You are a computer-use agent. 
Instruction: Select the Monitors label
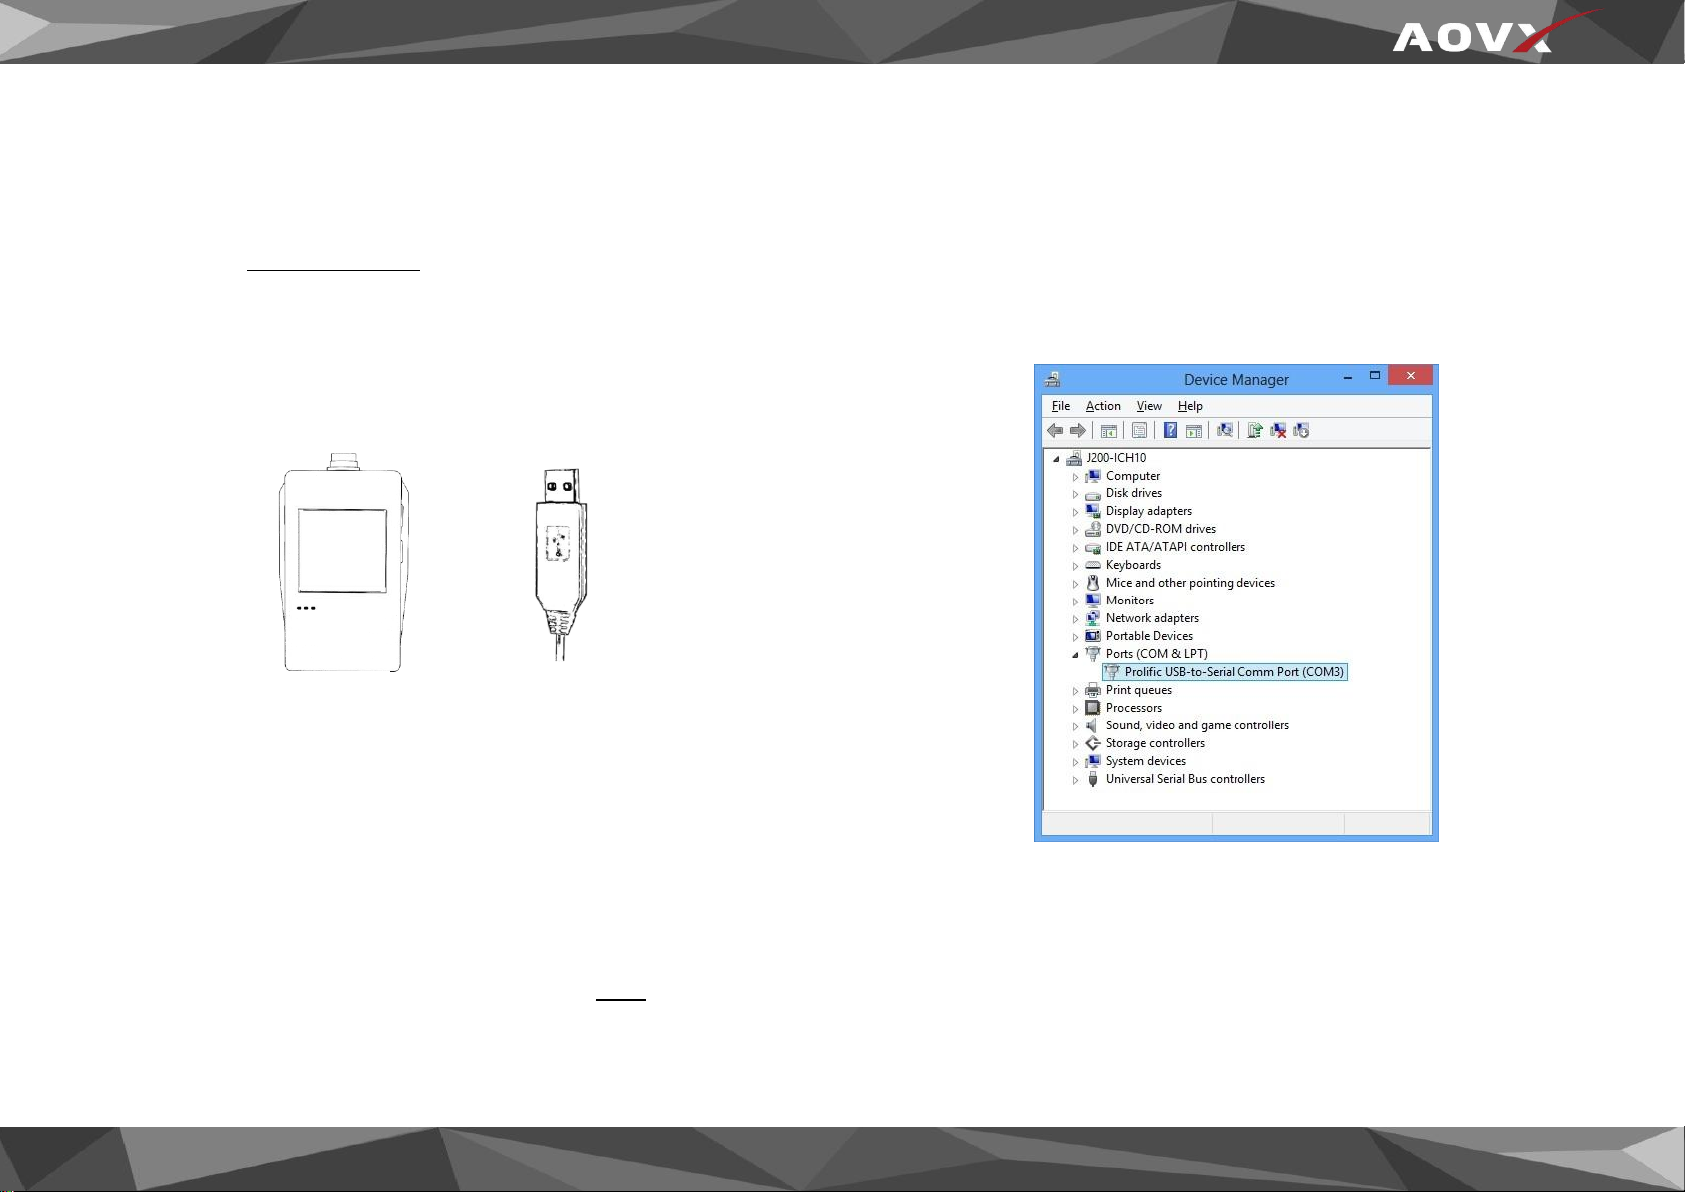pos(1130,600)
